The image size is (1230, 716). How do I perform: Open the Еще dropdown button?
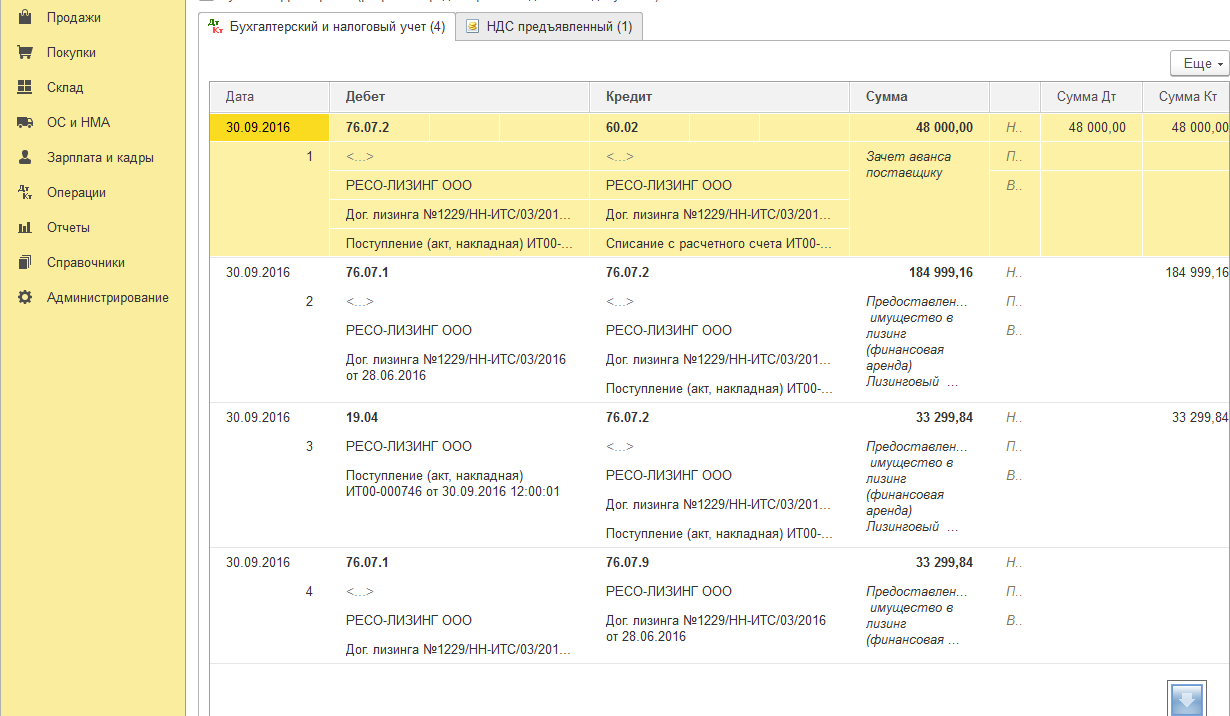[1199, 63]
